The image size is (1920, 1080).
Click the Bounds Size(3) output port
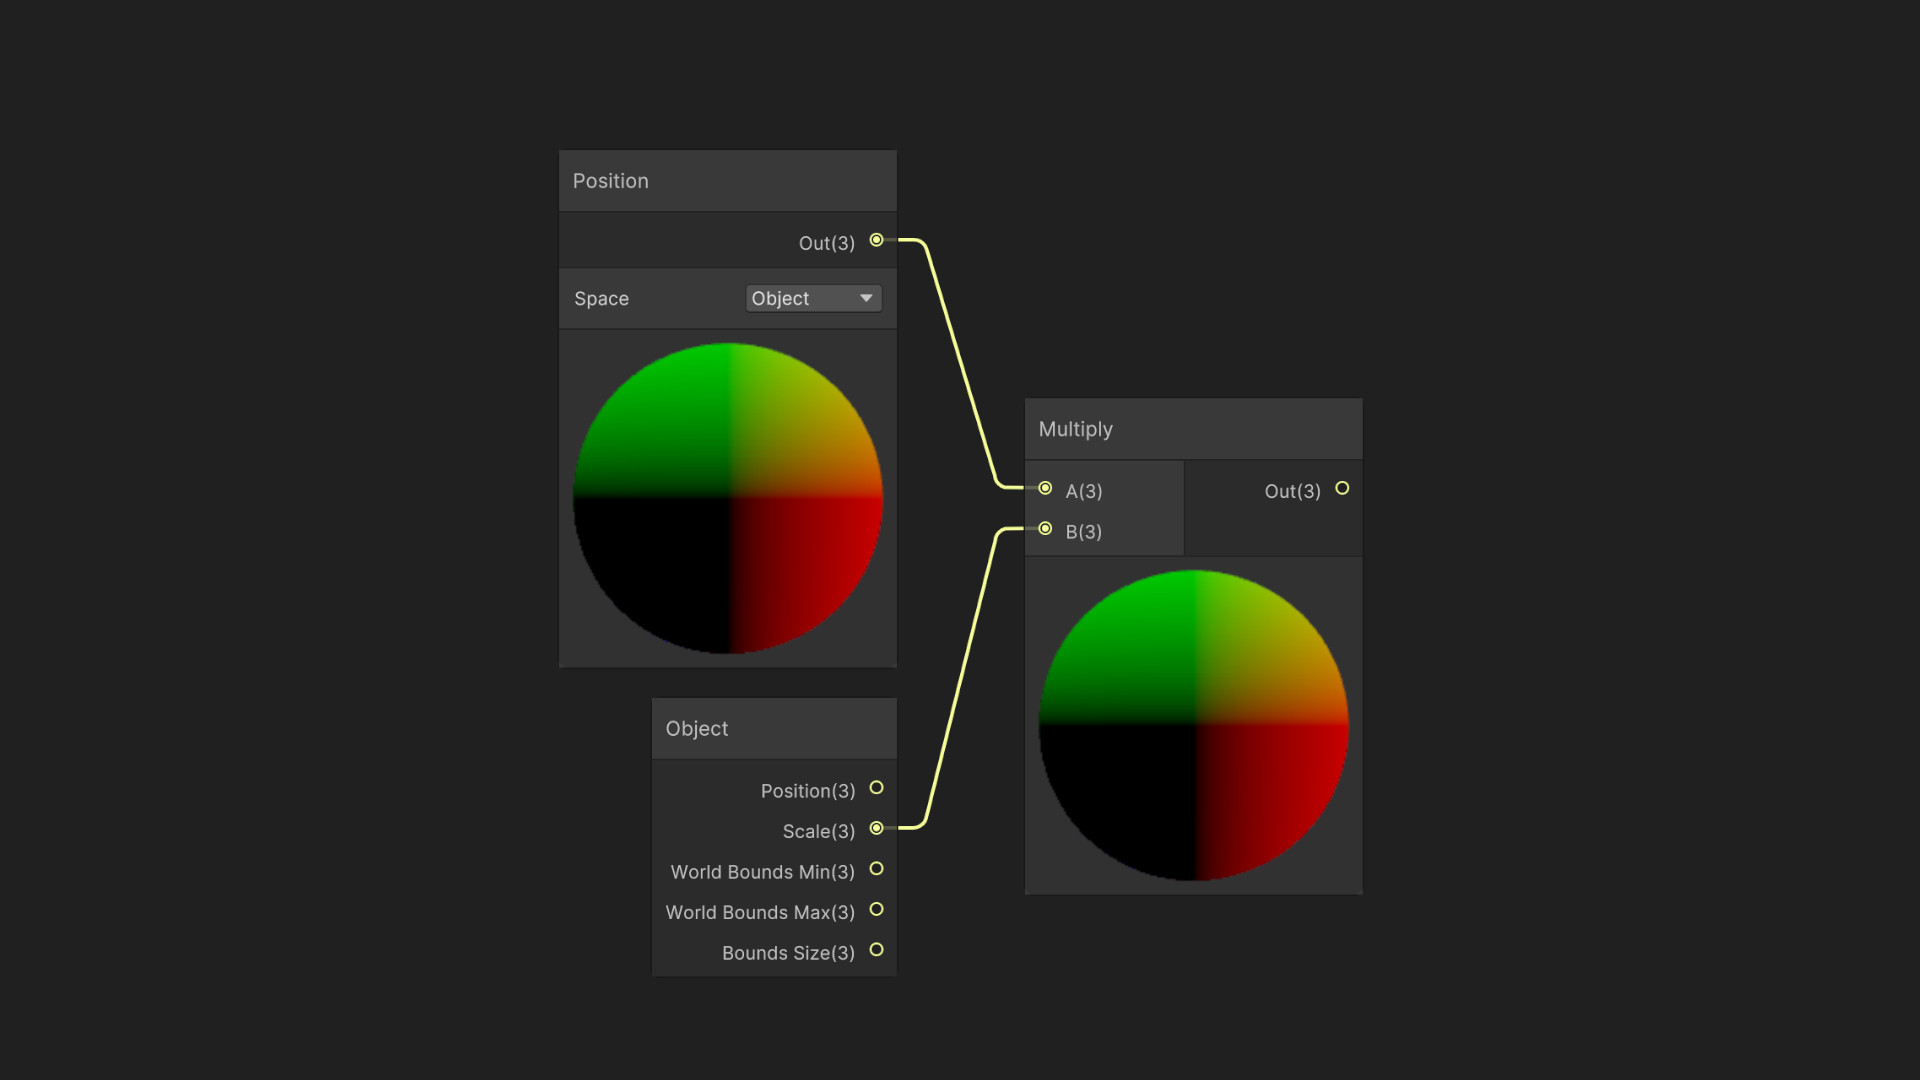coord(876,950)
